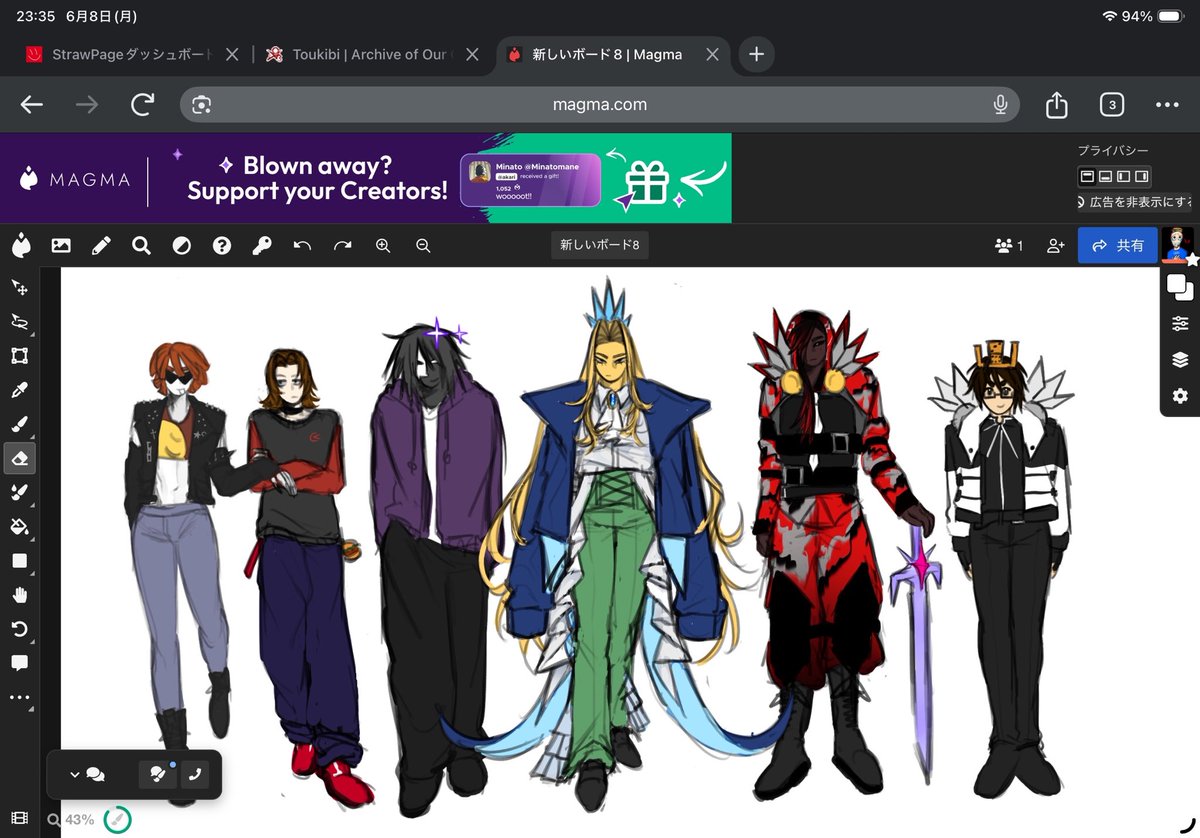Click the 43% zoom level indicator
1200x838 pixels.
pyautogui.click(x=71, y=820)
